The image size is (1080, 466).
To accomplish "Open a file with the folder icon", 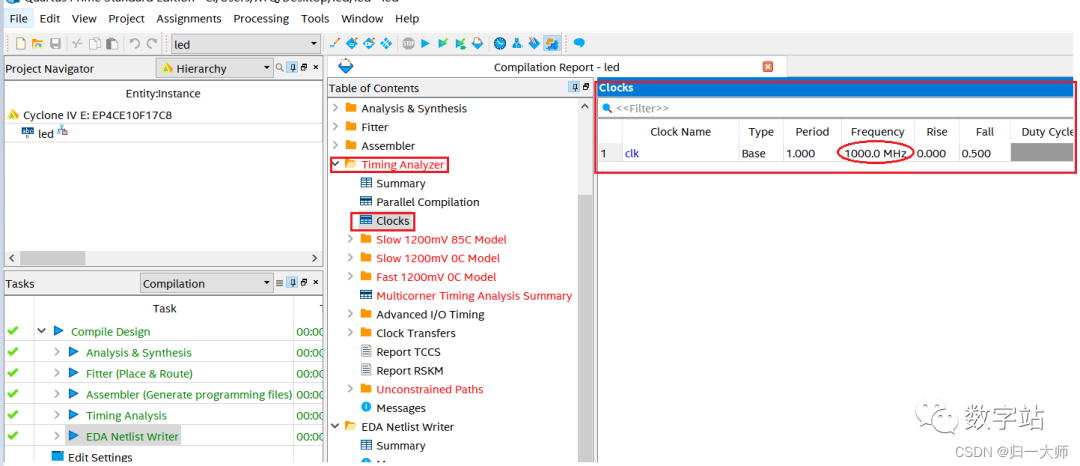I will pyautogui.click(x=38, y=44).
